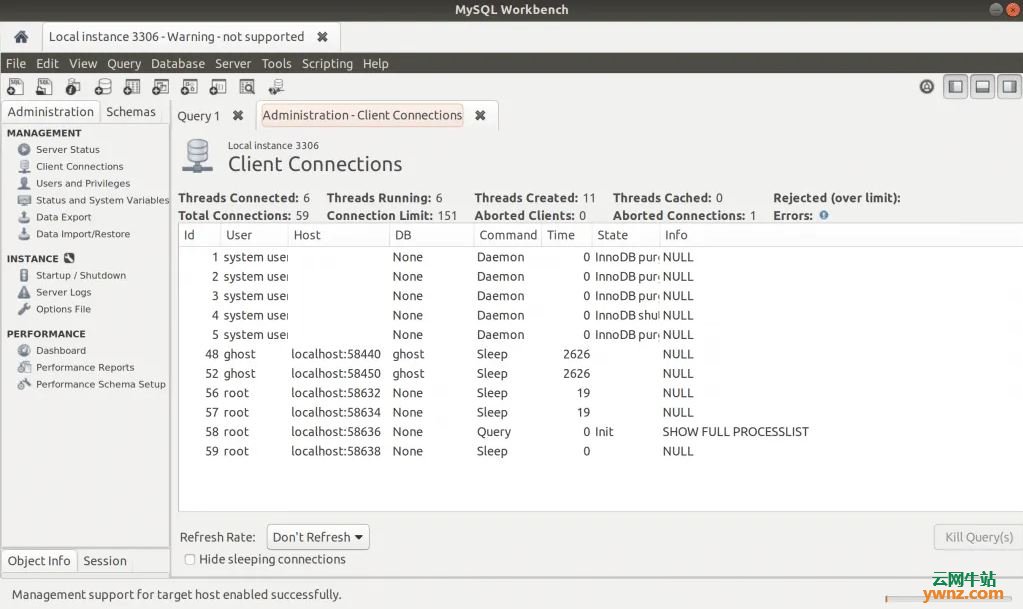Click the Options File wrench icon
1023x609 pixels.
point(24,309)
